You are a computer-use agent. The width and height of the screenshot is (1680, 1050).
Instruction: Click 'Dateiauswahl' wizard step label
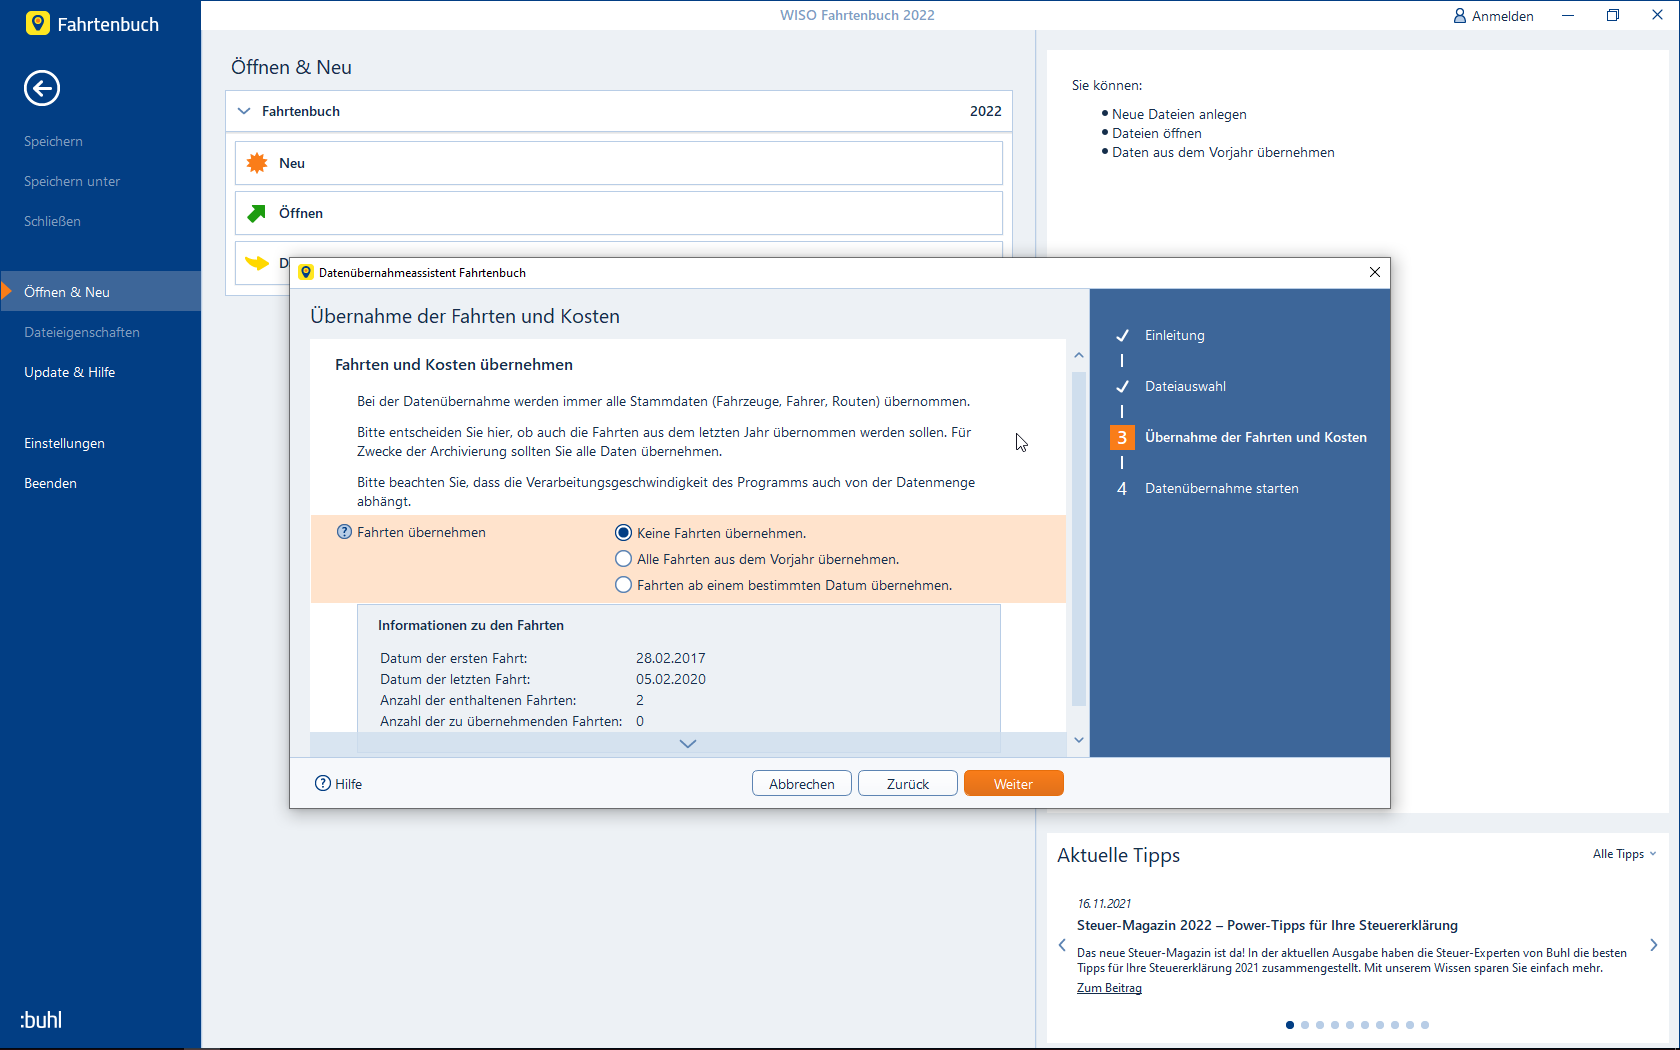point(1185,386)
